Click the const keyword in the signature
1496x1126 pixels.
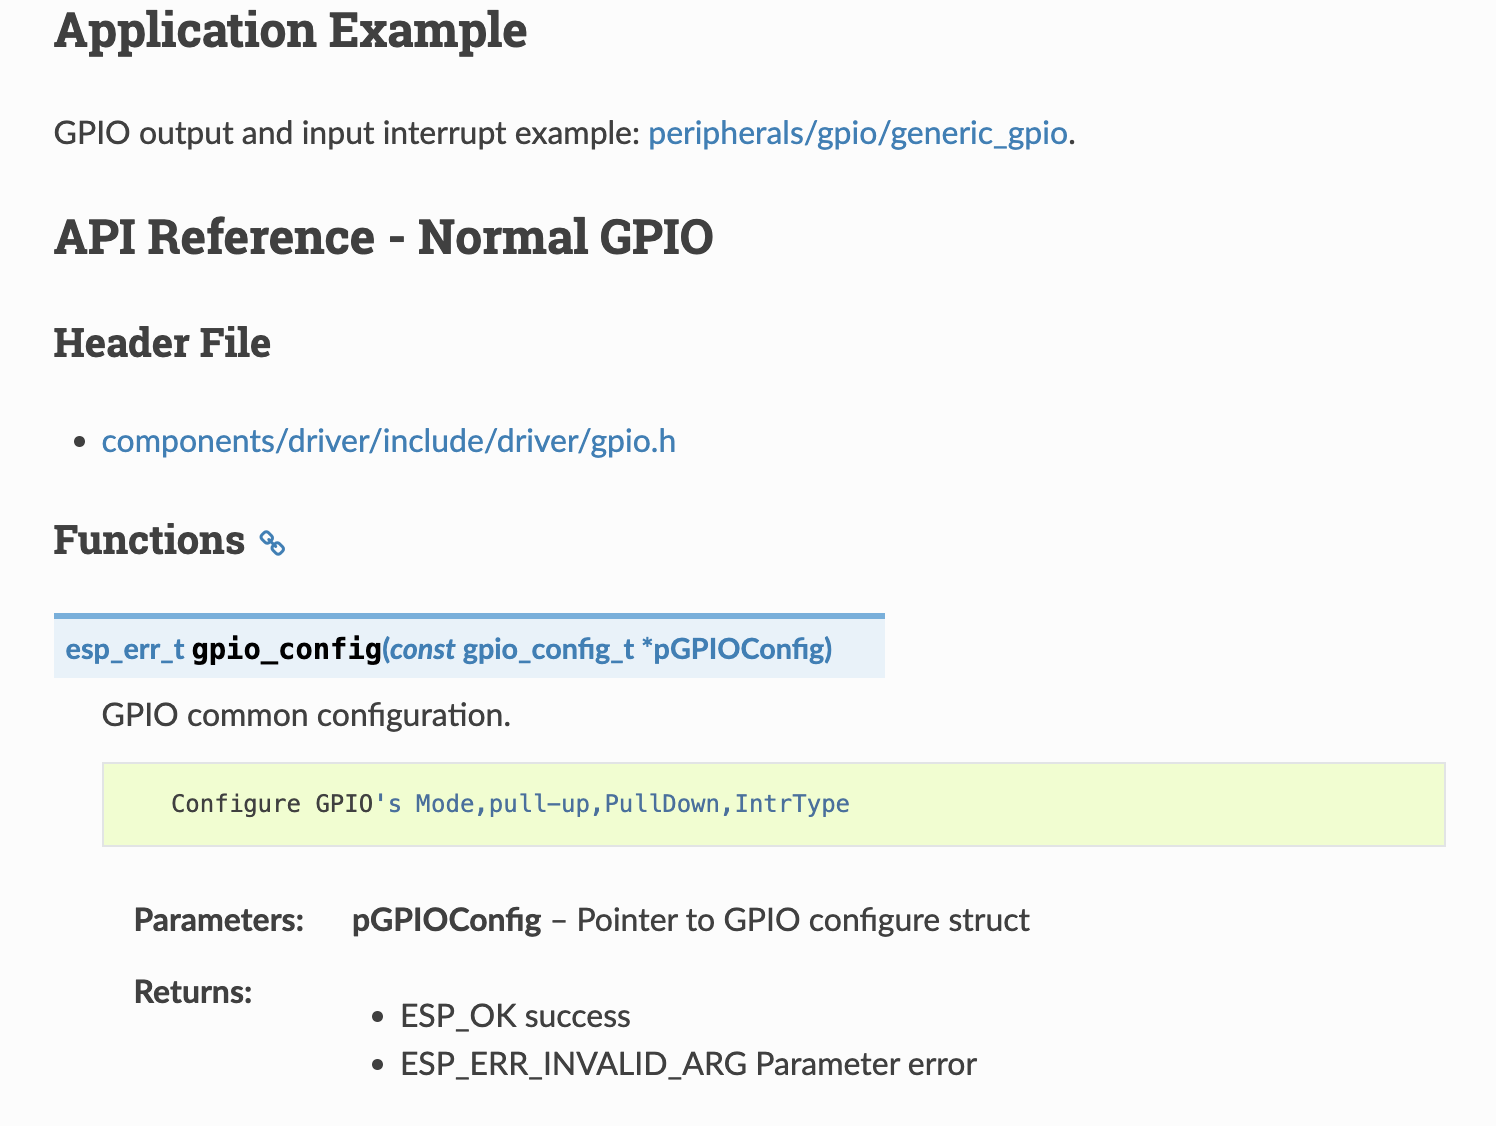(x=422, y=650)
